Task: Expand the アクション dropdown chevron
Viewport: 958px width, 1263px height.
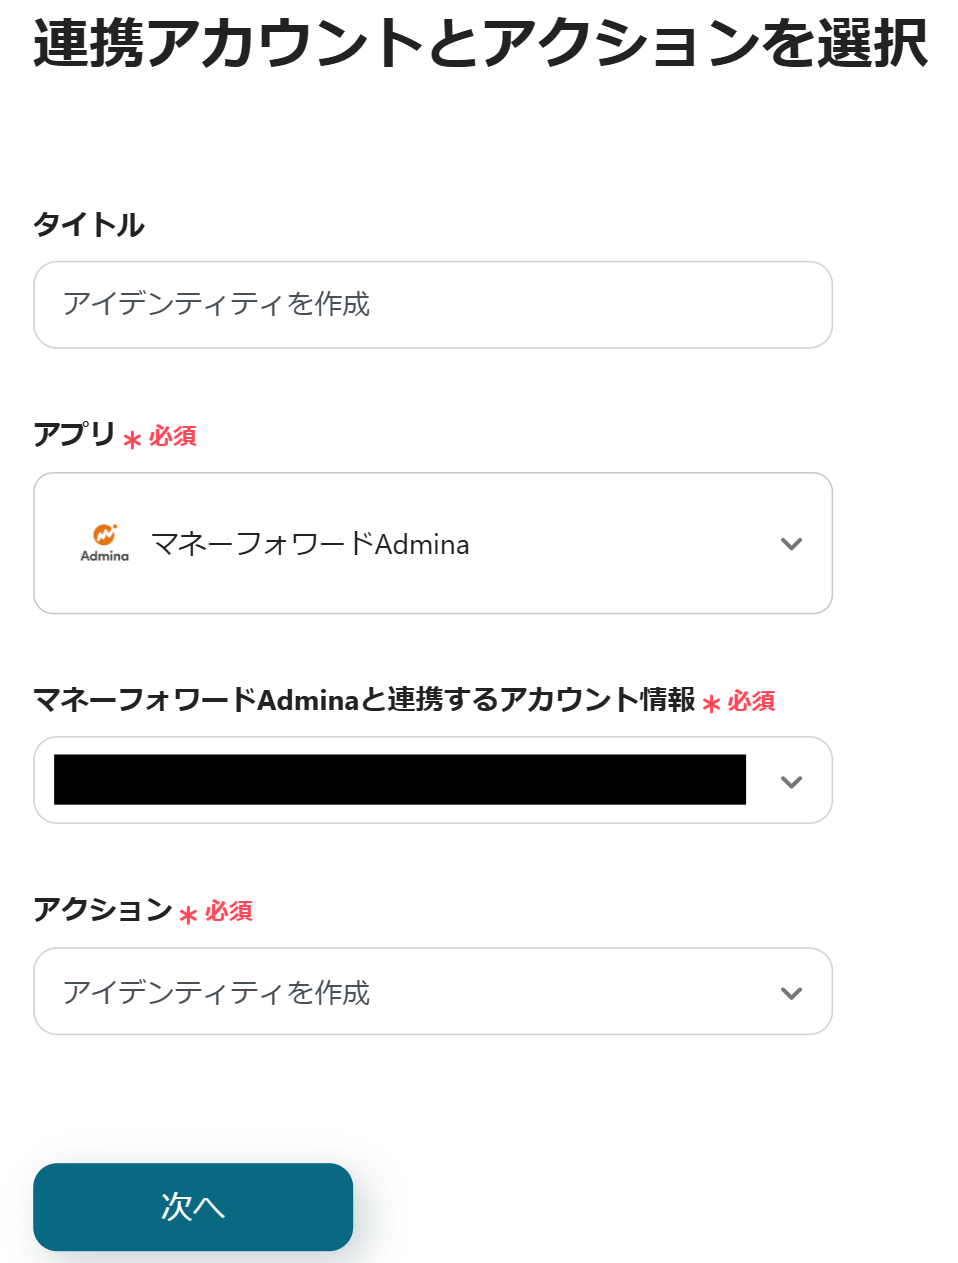Action: point(791,993)
